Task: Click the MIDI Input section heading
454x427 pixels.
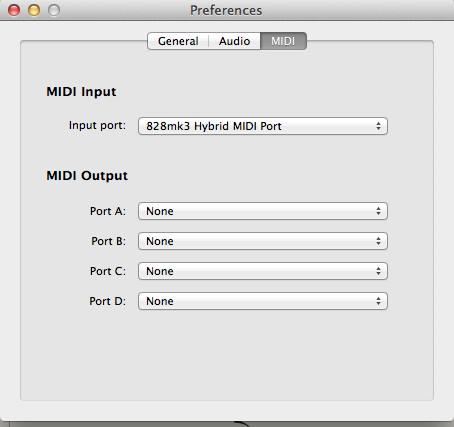Action: (x=81, y=92)
